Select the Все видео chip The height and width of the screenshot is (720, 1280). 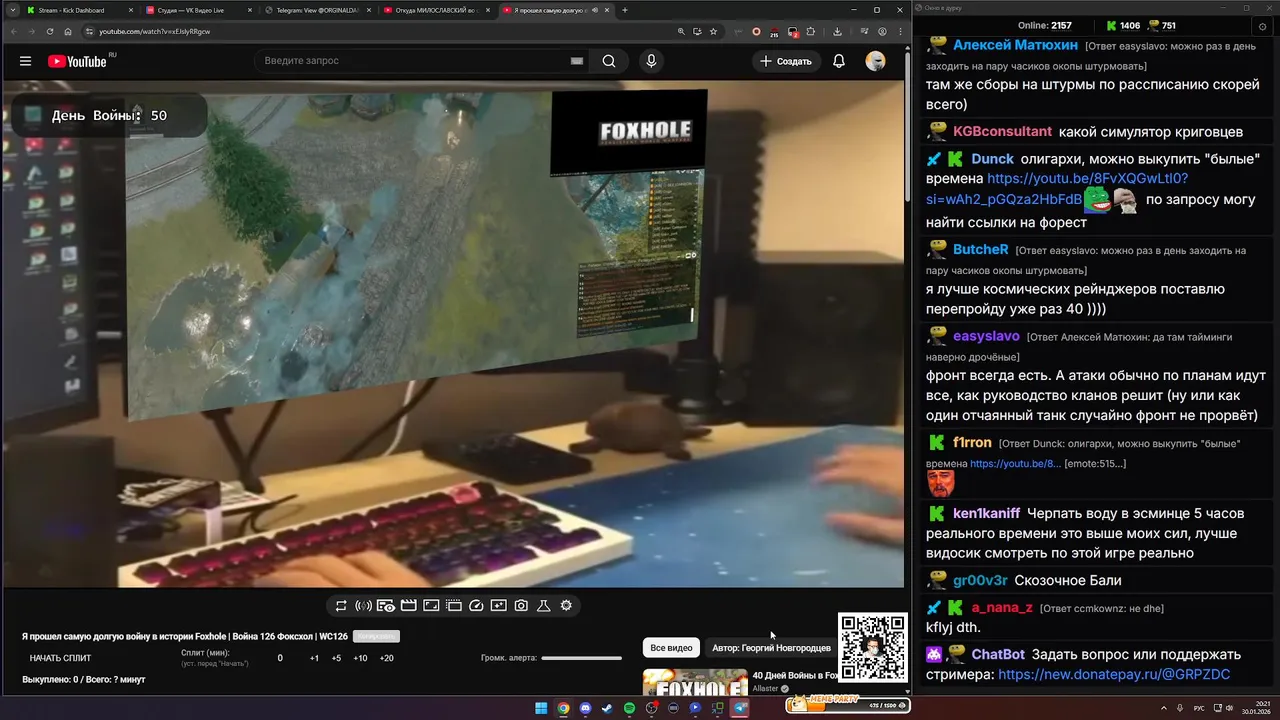point(671,648)
